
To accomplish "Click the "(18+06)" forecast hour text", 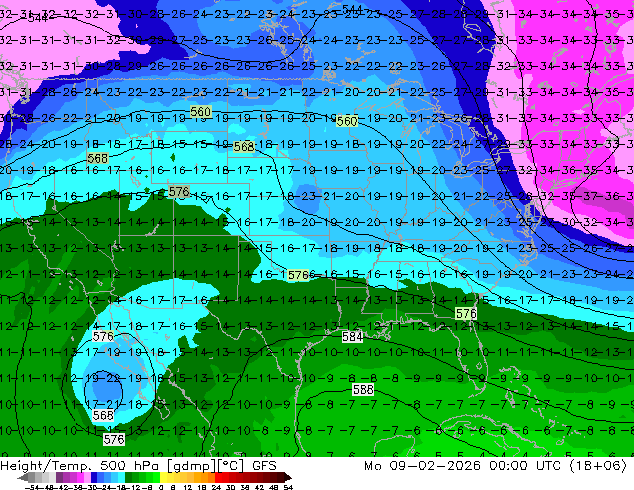I will 598,466.
